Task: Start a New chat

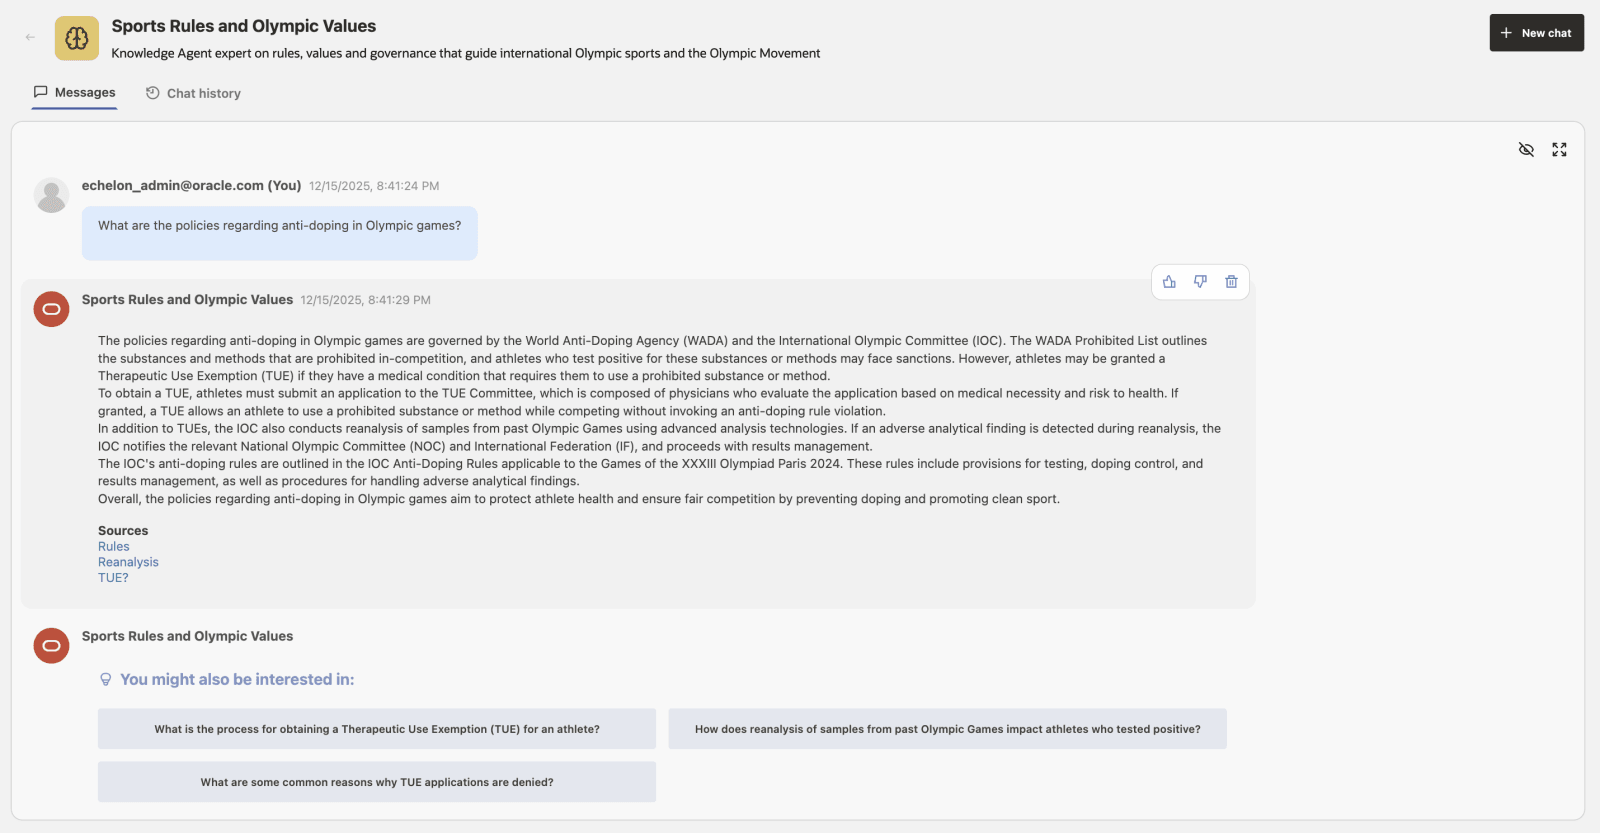Action: point(1536,32)
